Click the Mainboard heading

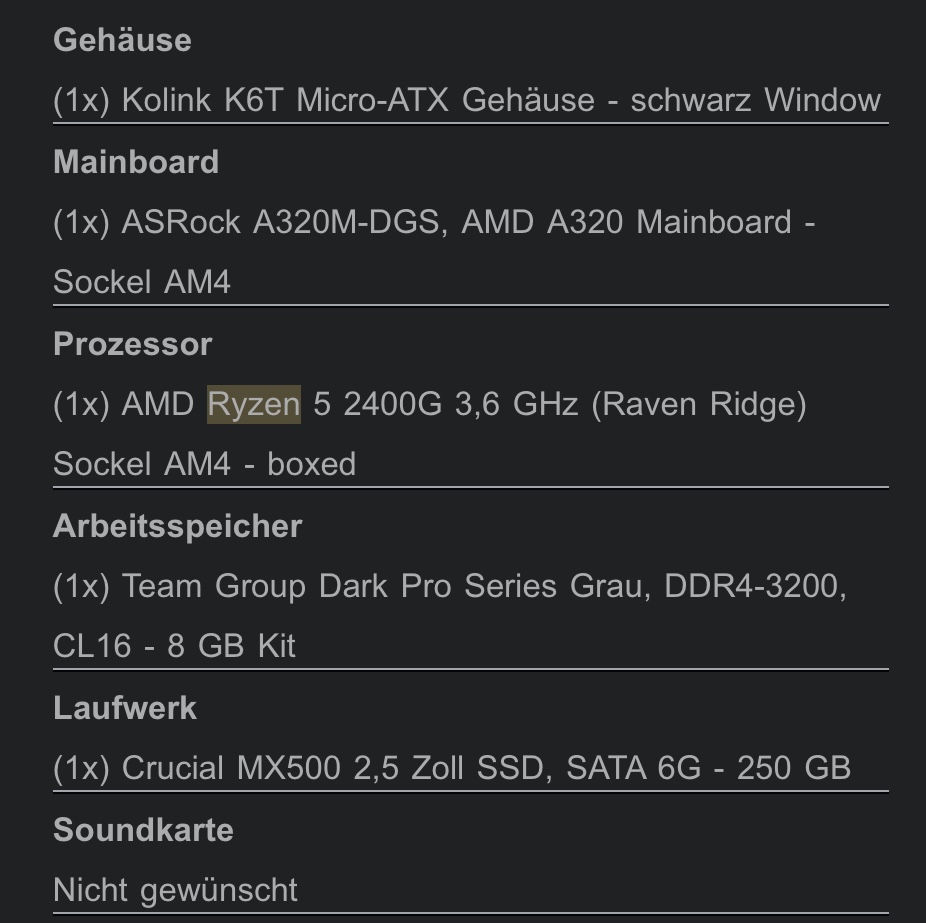click(136, 162)
